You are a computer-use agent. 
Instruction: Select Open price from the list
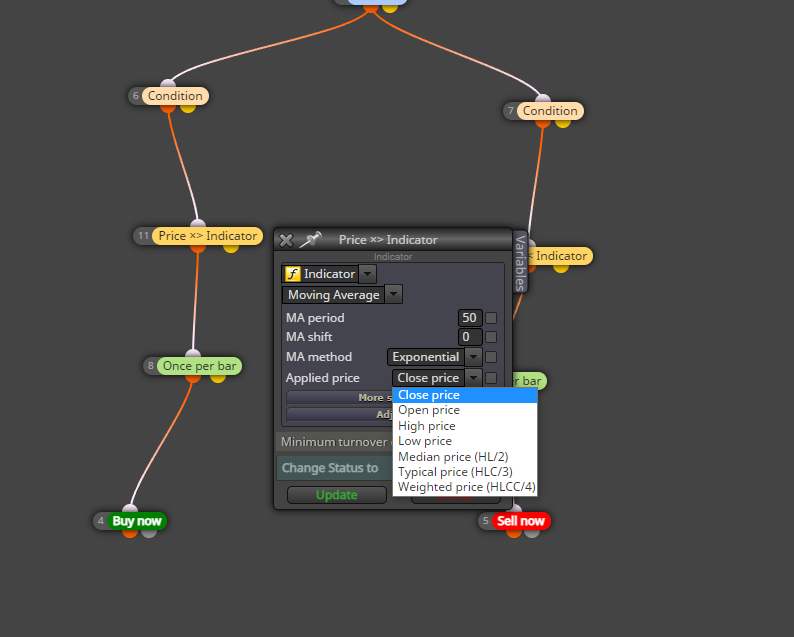point(465,410)
